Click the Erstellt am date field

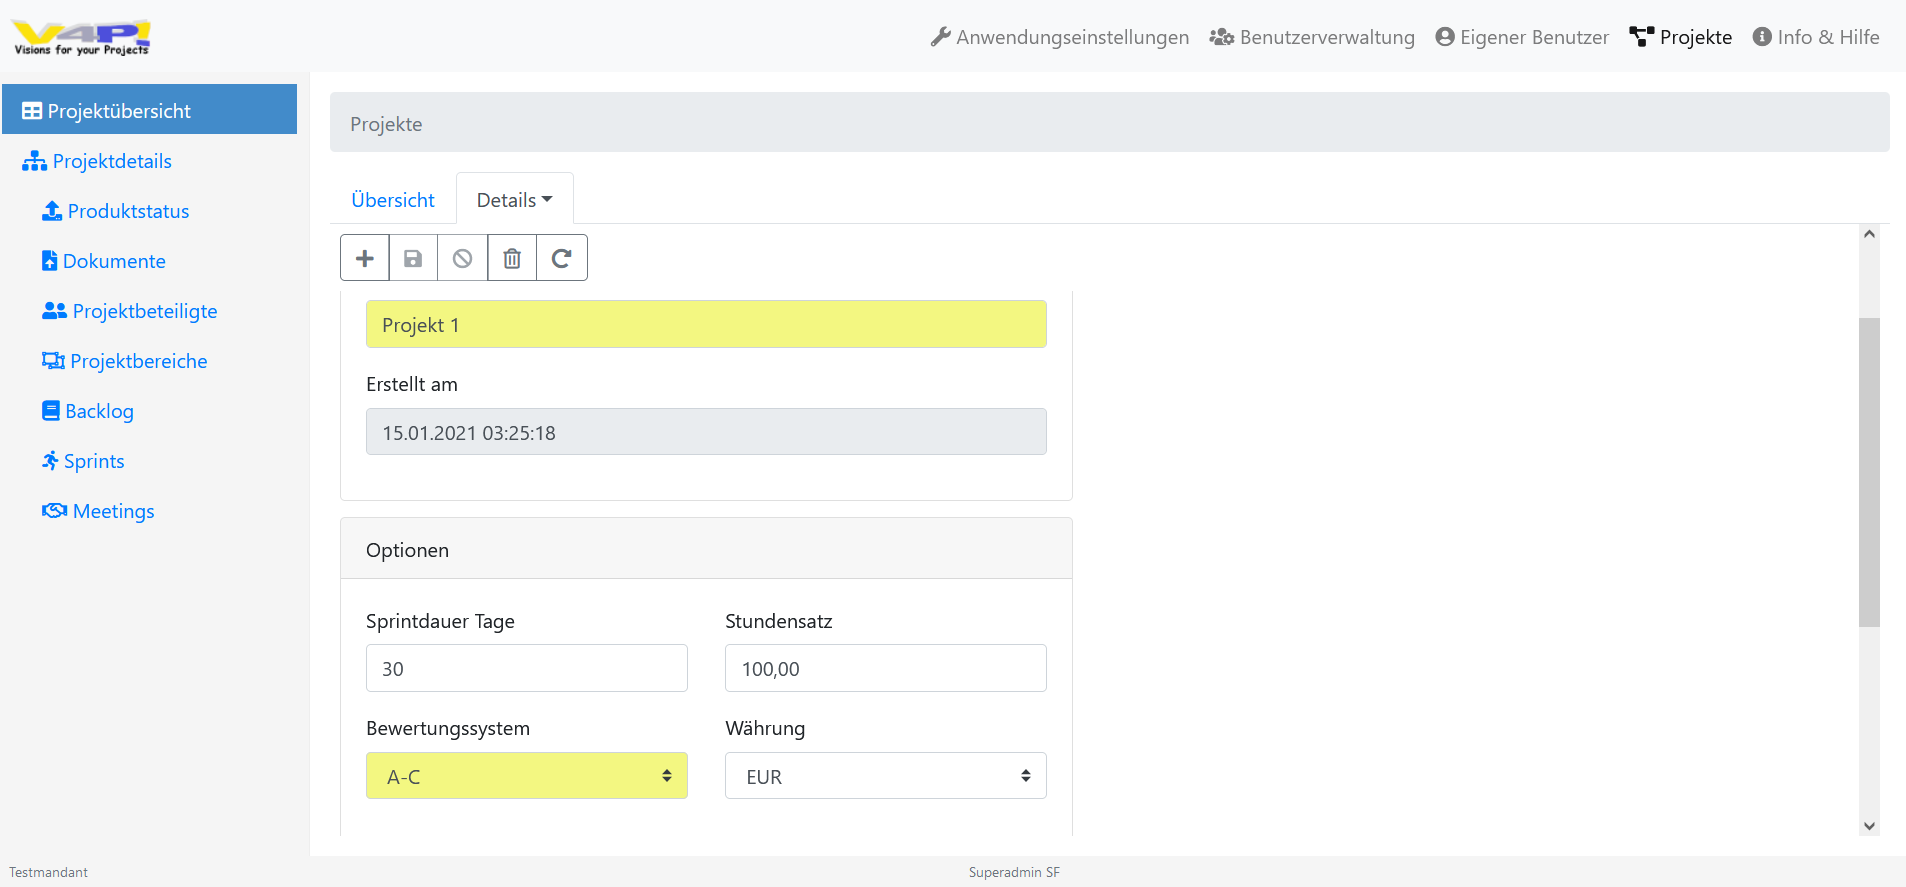(706, 432)
